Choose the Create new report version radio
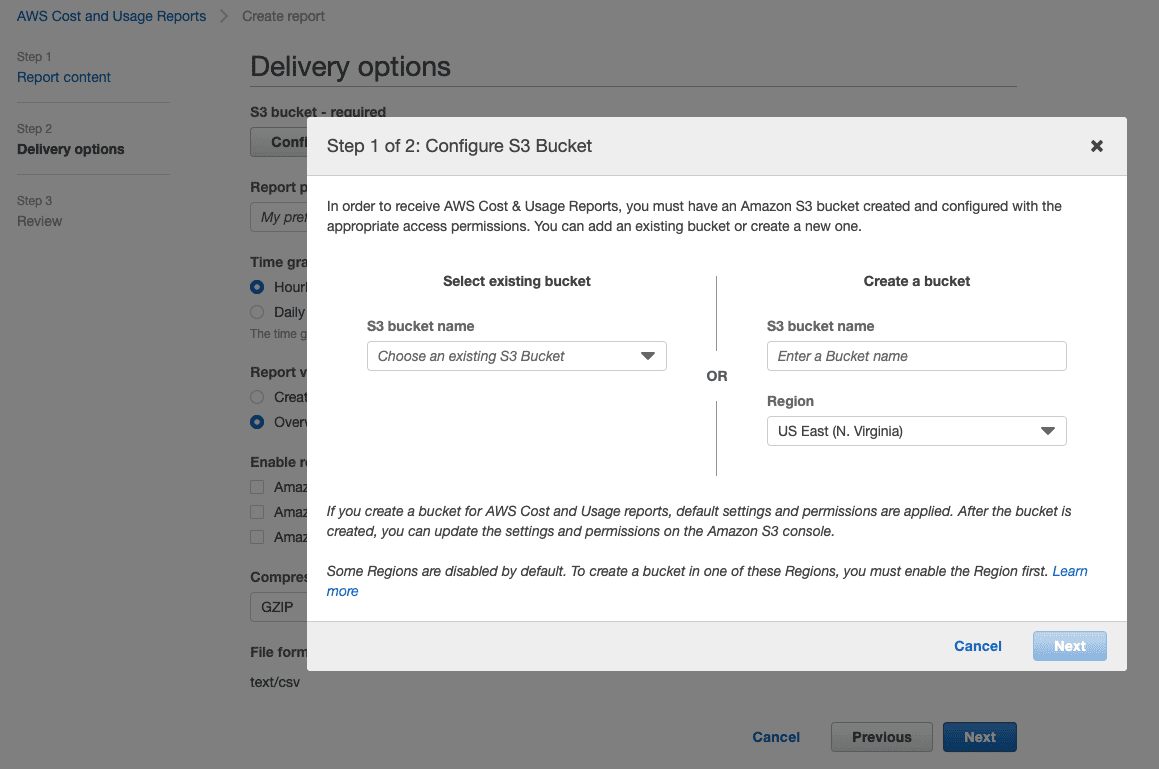Screen dimensions: 1159x769 coord(257,397)
